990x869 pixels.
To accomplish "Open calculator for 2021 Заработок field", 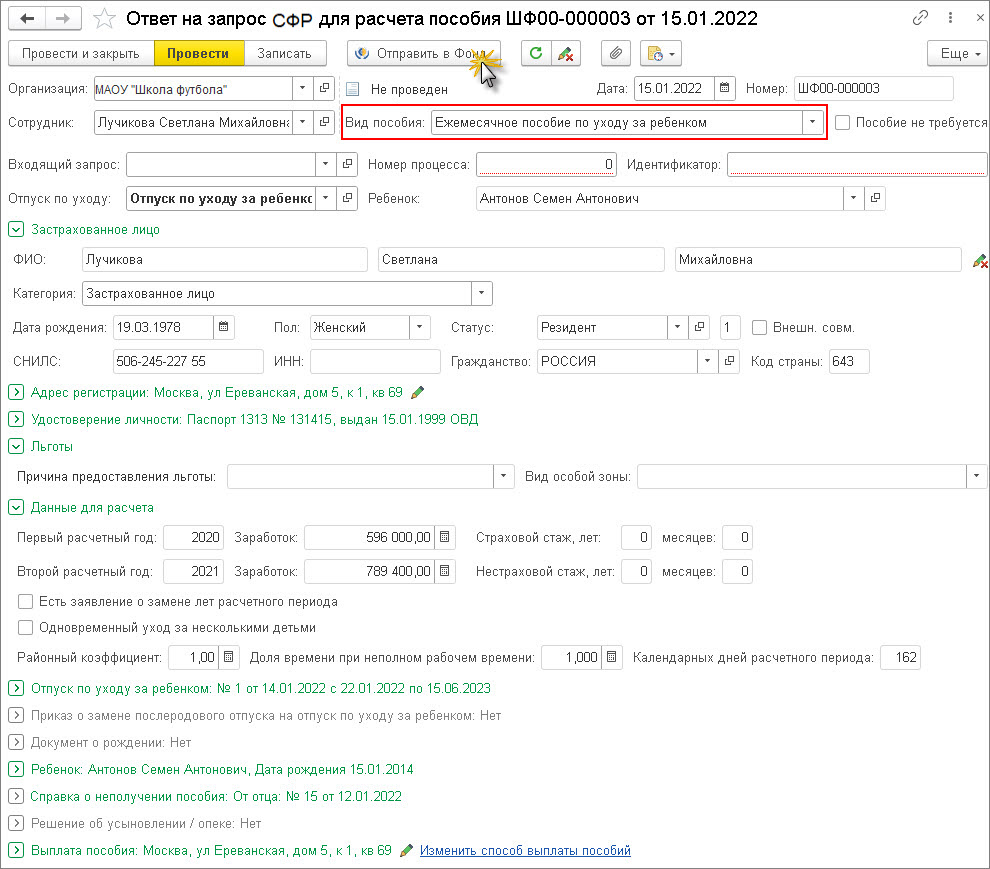I will tap(444, 571).
